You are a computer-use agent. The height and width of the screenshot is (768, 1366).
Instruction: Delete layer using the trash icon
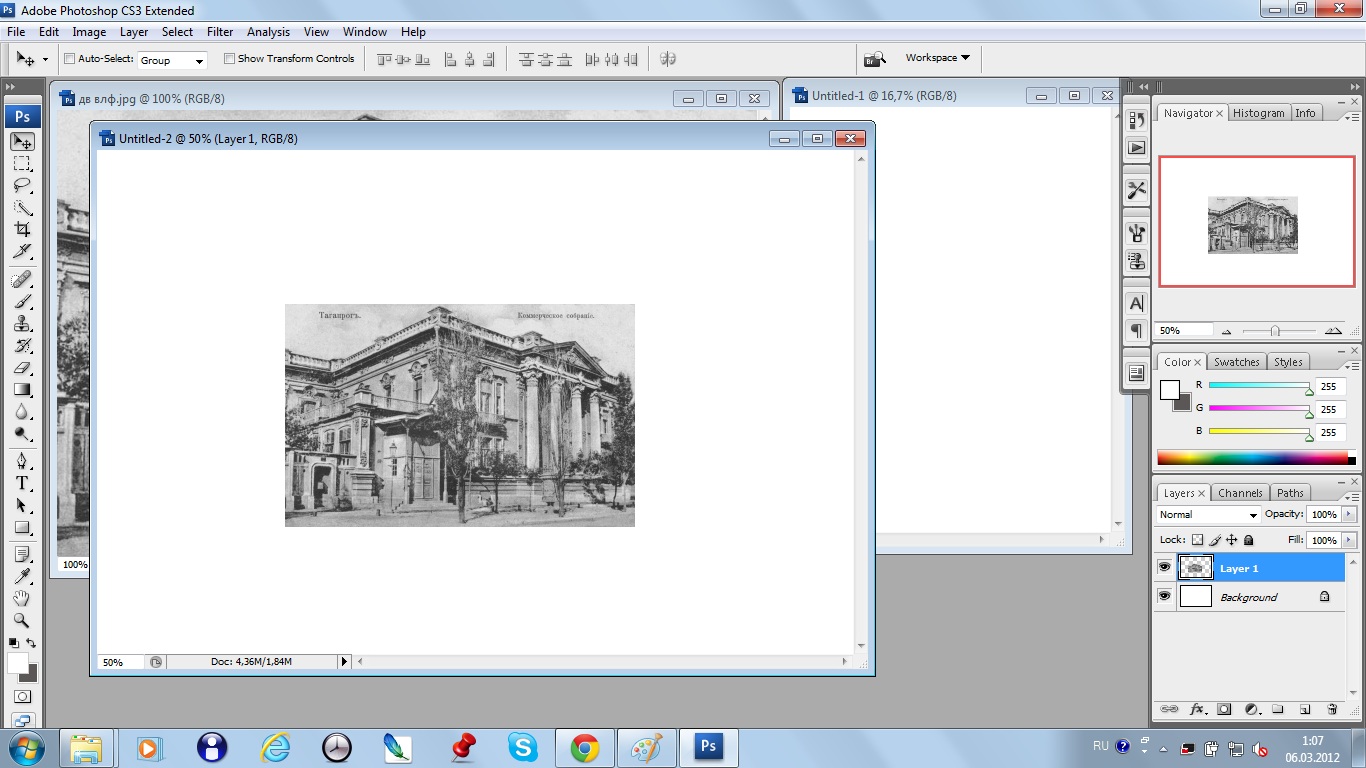pos(1332,709)
